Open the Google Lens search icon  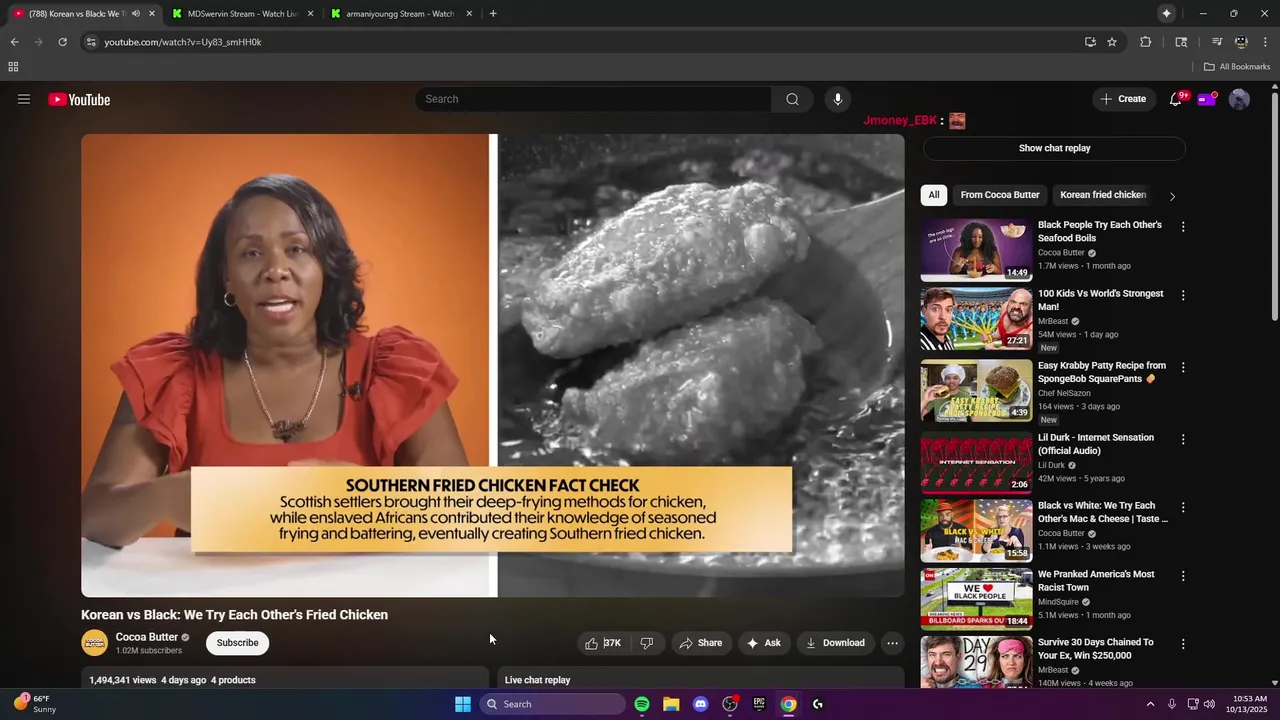point(1181,42)
